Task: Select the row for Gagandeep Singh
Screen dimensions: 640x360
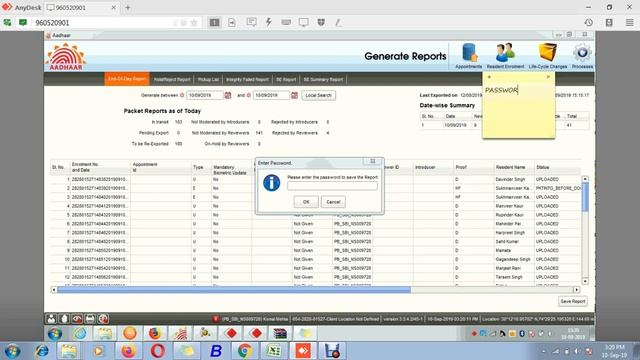Action: [315, 259]
